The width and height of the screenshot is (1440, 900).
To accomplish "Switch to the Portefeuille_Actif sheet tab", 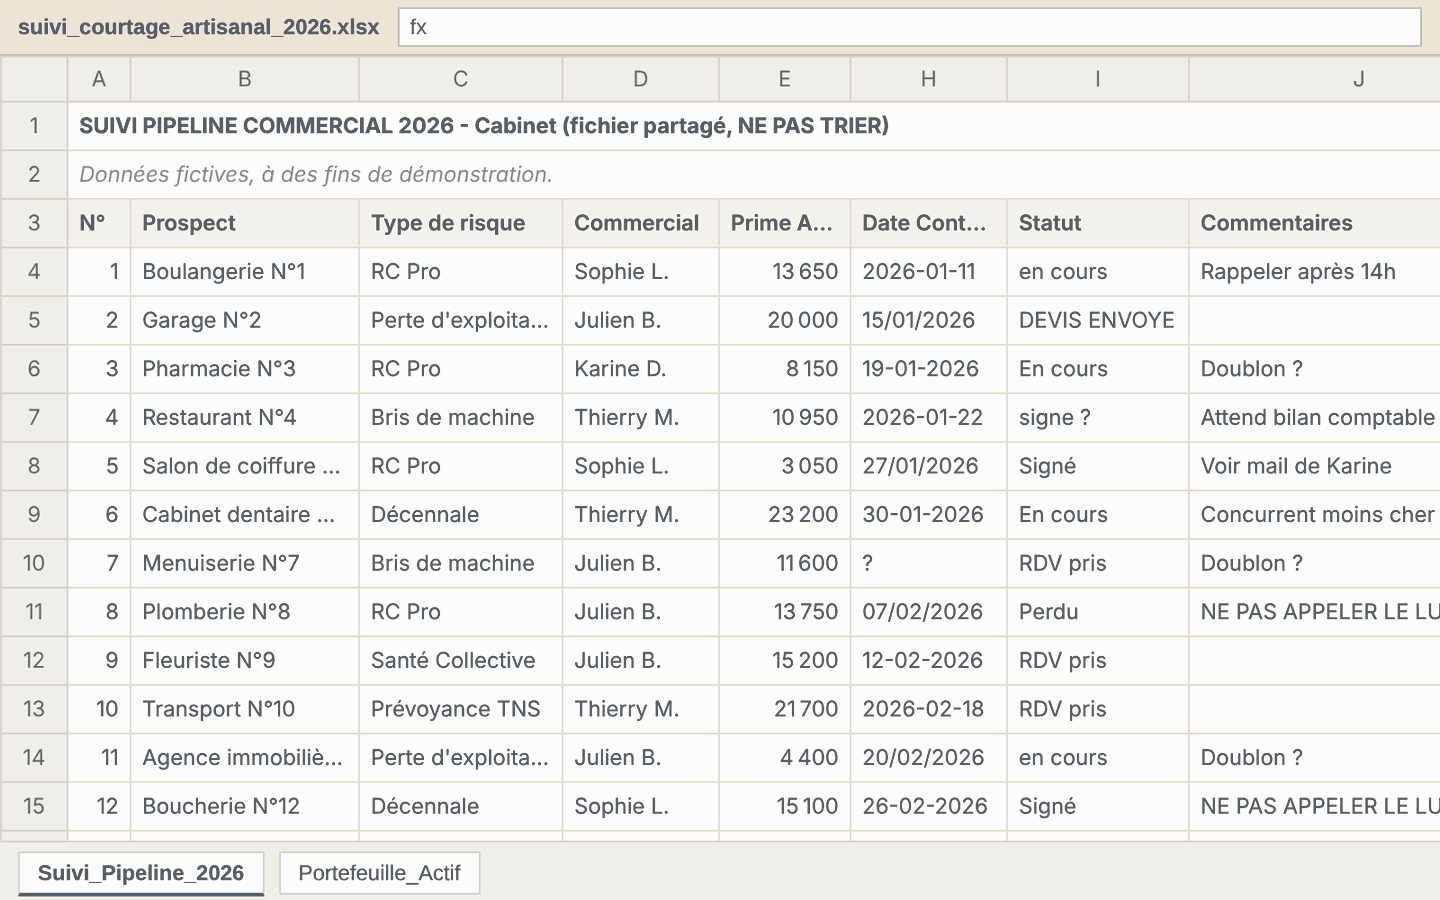I will click(380, 873).
